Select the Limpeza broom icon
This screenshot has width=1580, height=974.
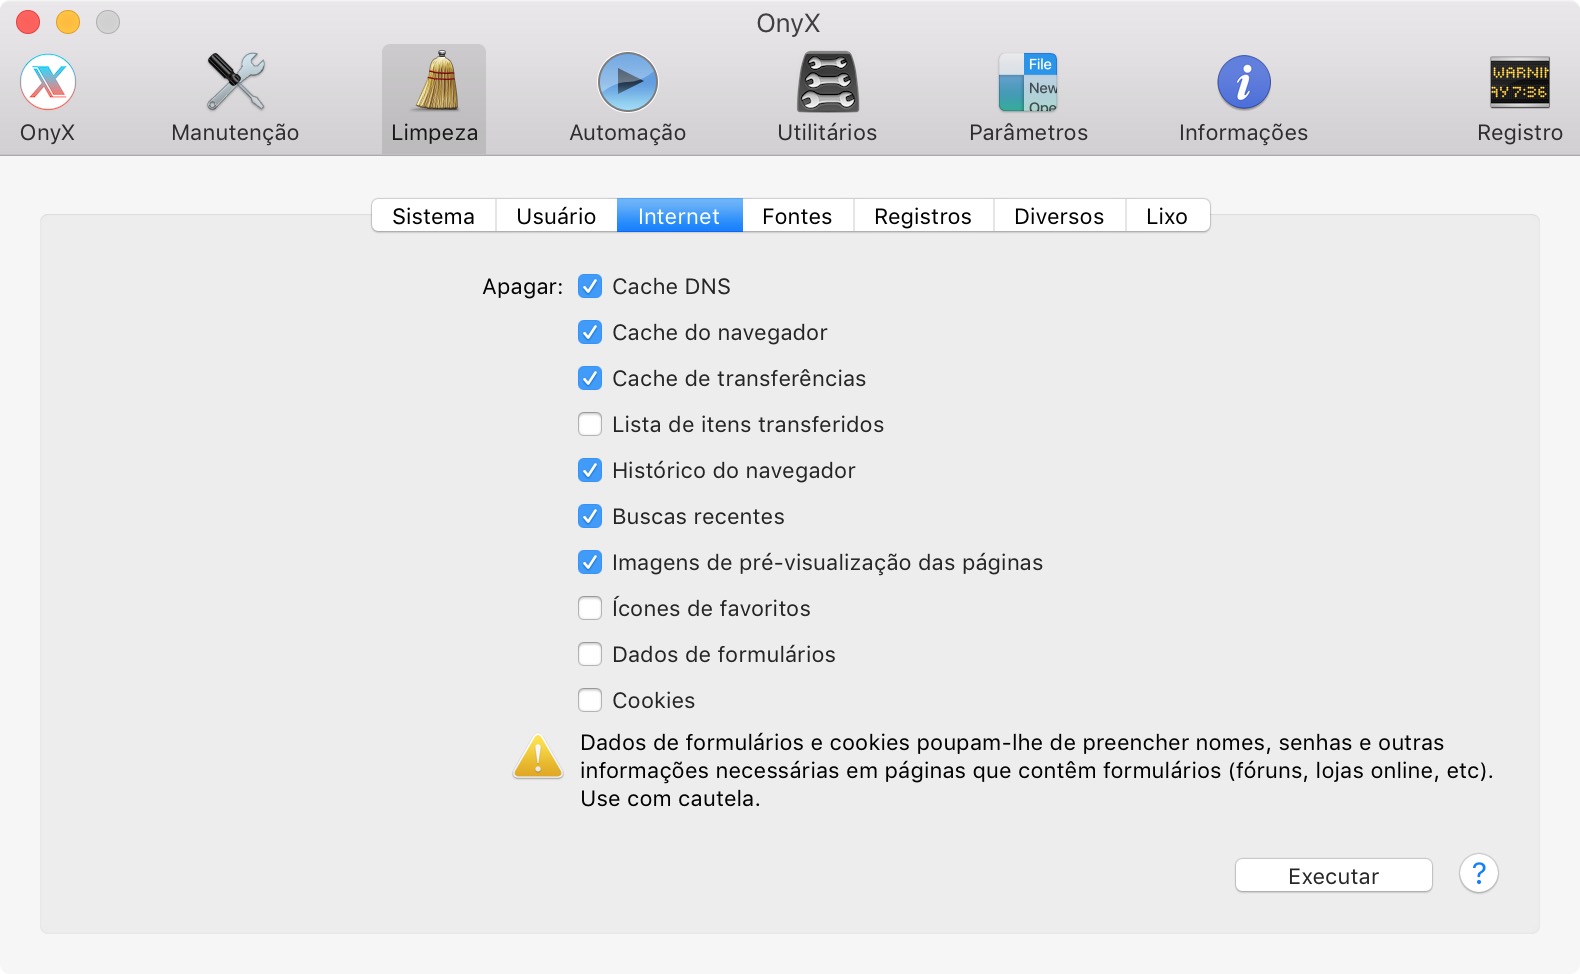tap(435, 82)
